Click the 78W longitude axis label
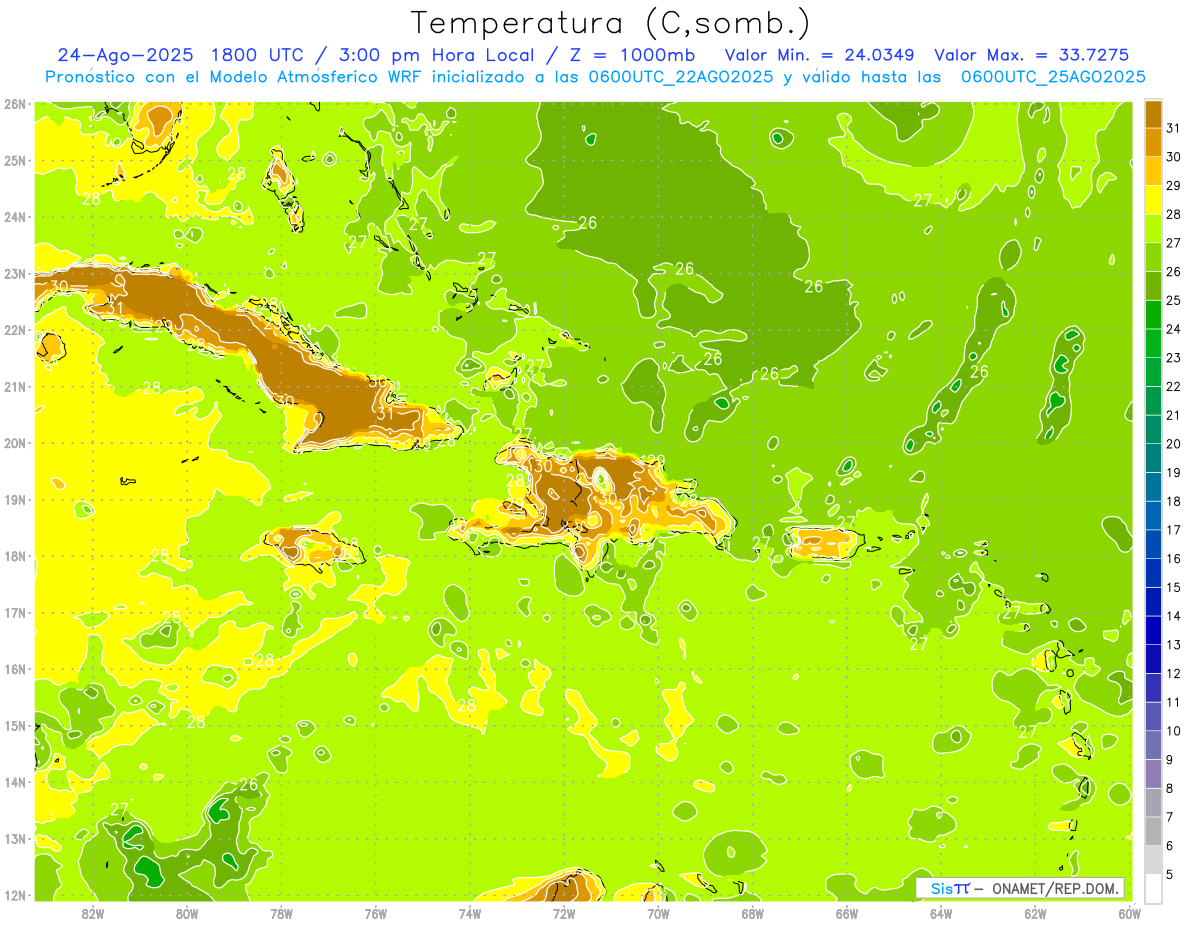 tap(281, 913)
